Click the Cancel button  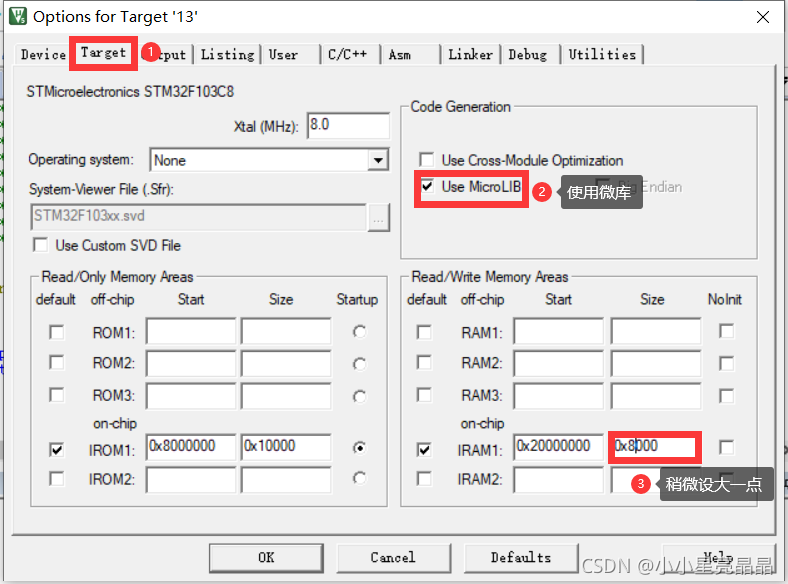pyautogui.click(x=393, y=558)
